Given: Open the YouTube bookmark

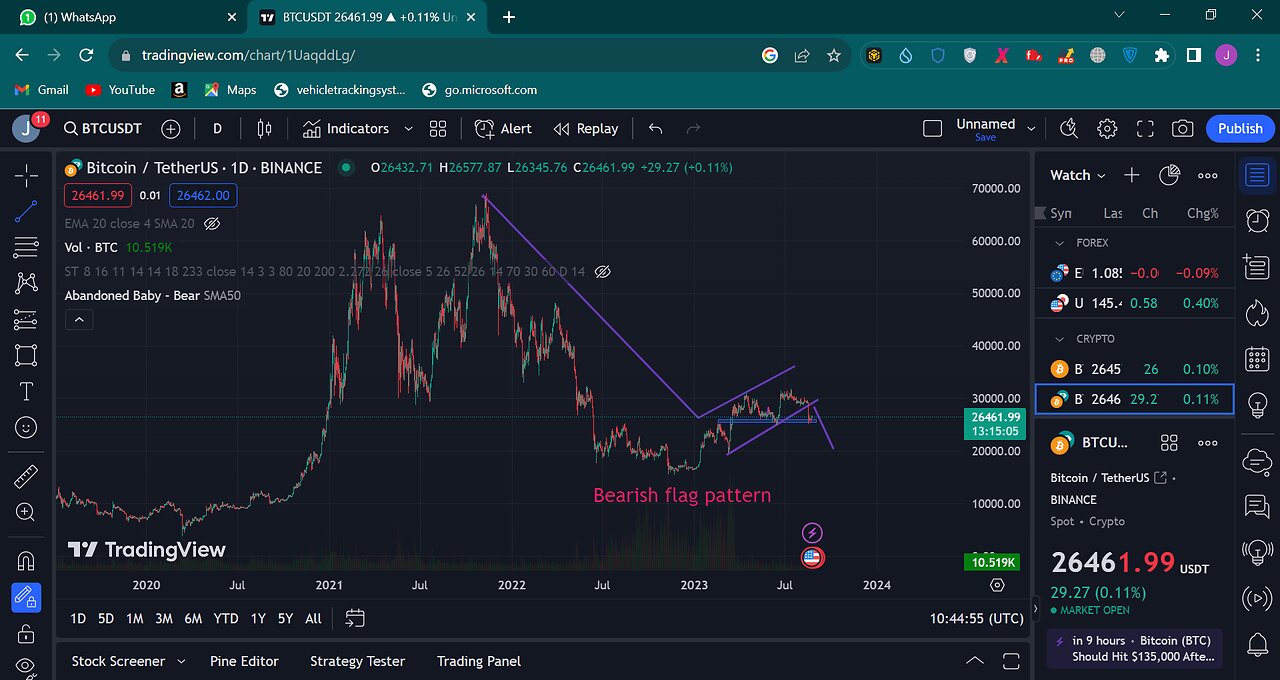Looking at the screenshot, I should pos(121,90).
